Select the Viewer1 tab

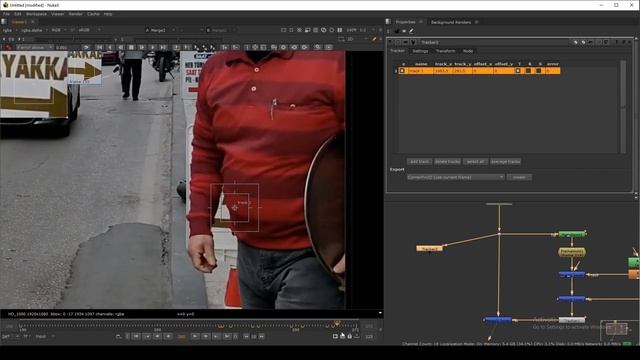coord(19,22)
